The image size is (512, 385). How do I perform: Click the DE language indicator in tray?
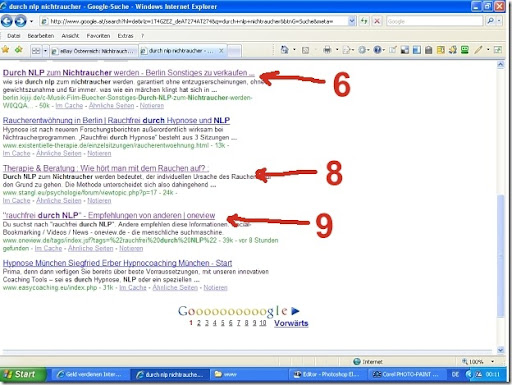455,375
